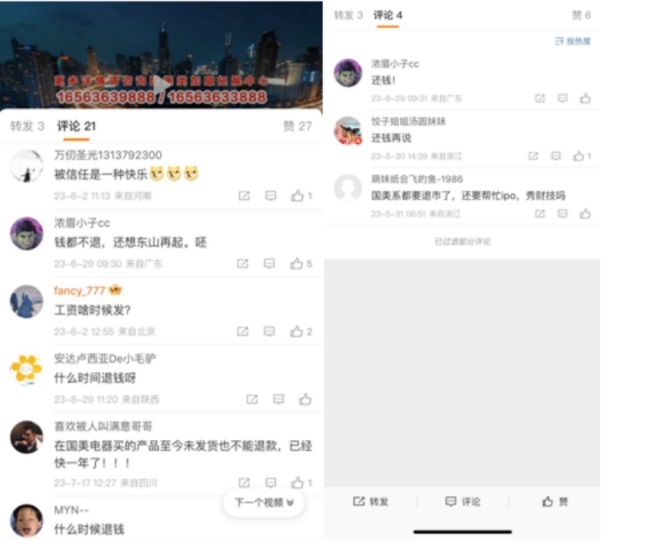This screenshot has width=660, height=551.
Task: Expand the 已过滤部分评论 notice
Action: click(462, 242)
